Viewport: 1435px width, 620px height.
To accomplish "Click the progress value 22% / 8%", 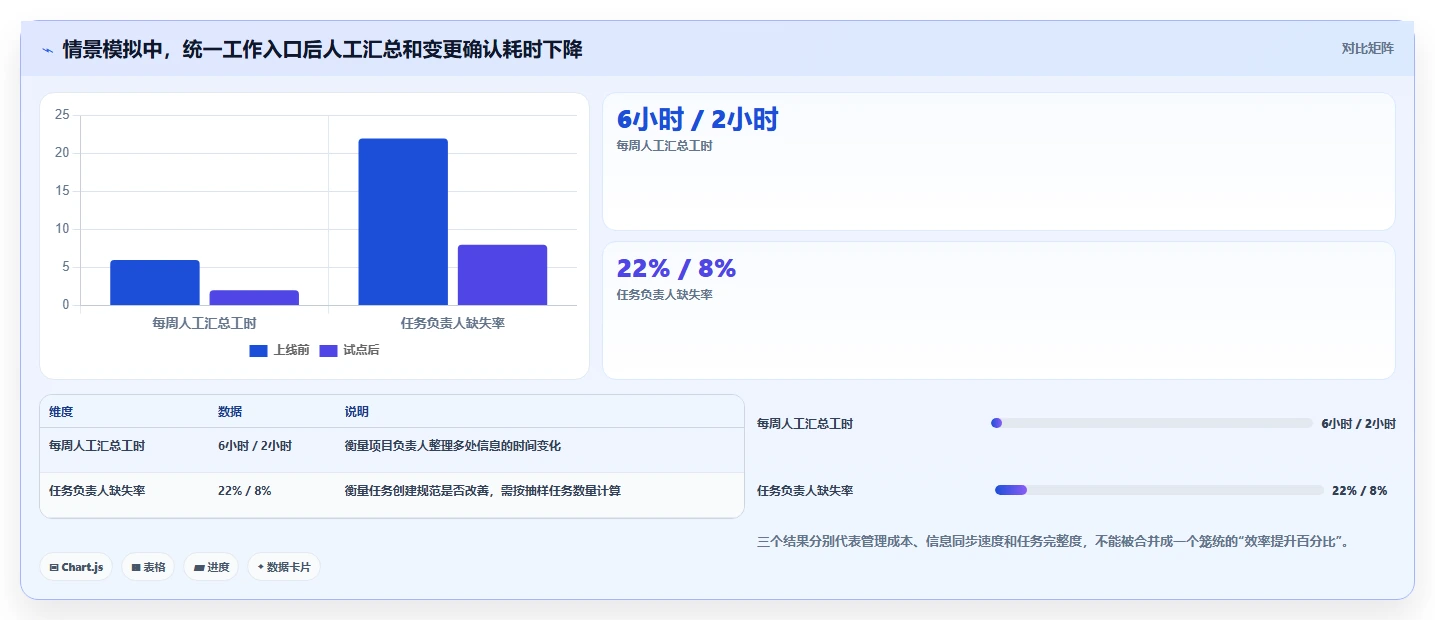I will click(x=1359, y=491).
